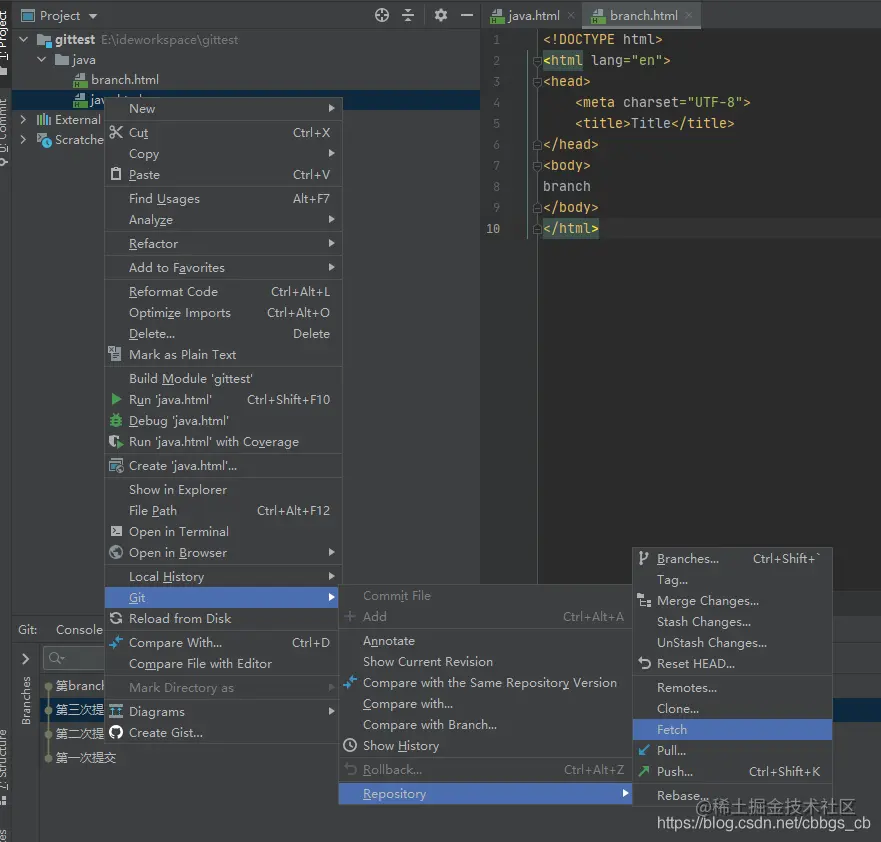Image resolution: width=881 pixels, height=842 pixels.
Task: Click the Reset HEAD undo arrow icon
Action: click(644, 663)
